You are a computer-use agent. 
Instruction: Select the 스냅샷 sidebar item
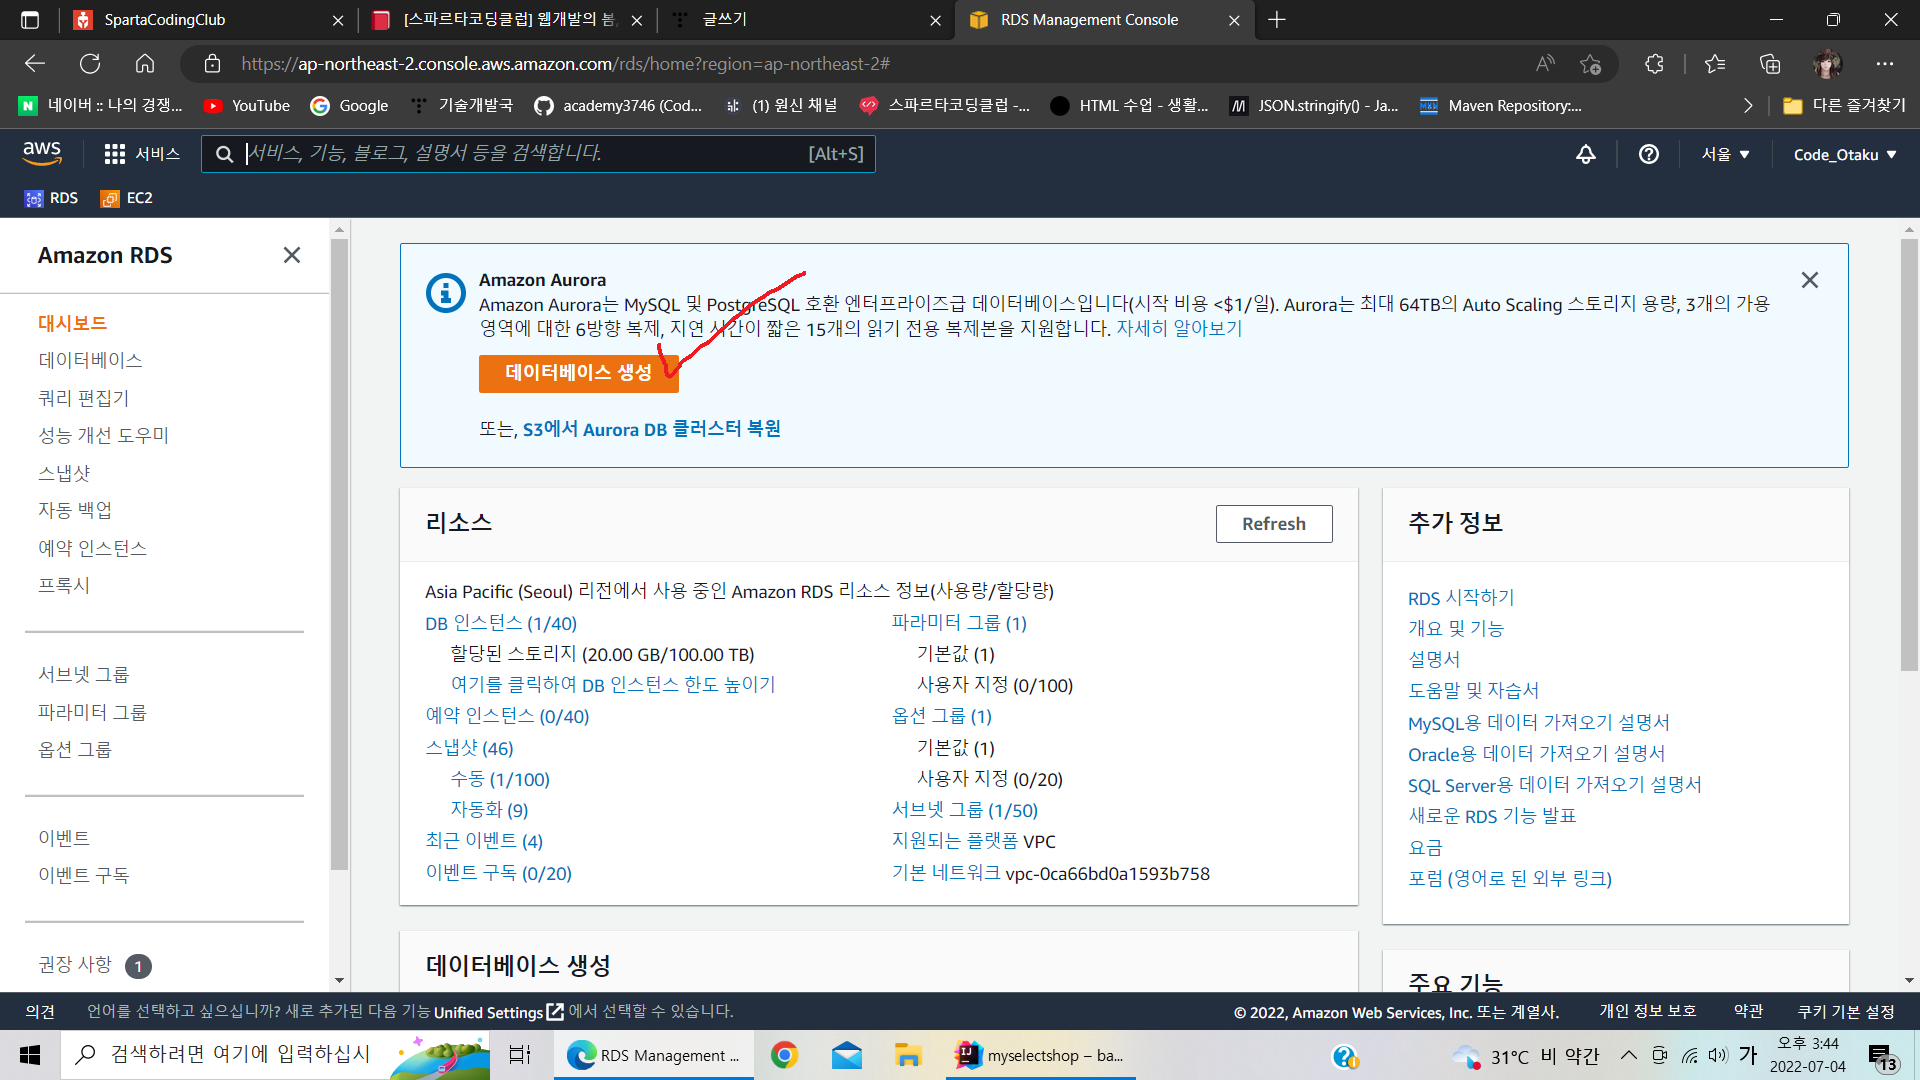pyautogui.click(x=64, y=473)
